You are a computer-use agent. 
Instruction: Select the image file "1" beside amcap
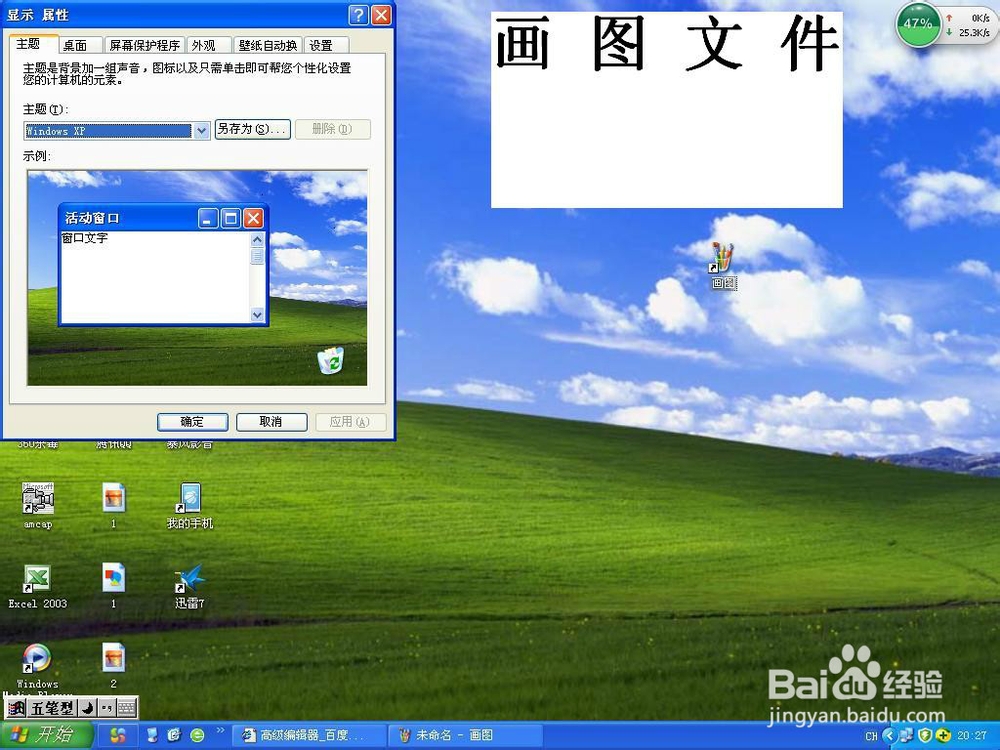pyautogui.click(x=114, y=505)
